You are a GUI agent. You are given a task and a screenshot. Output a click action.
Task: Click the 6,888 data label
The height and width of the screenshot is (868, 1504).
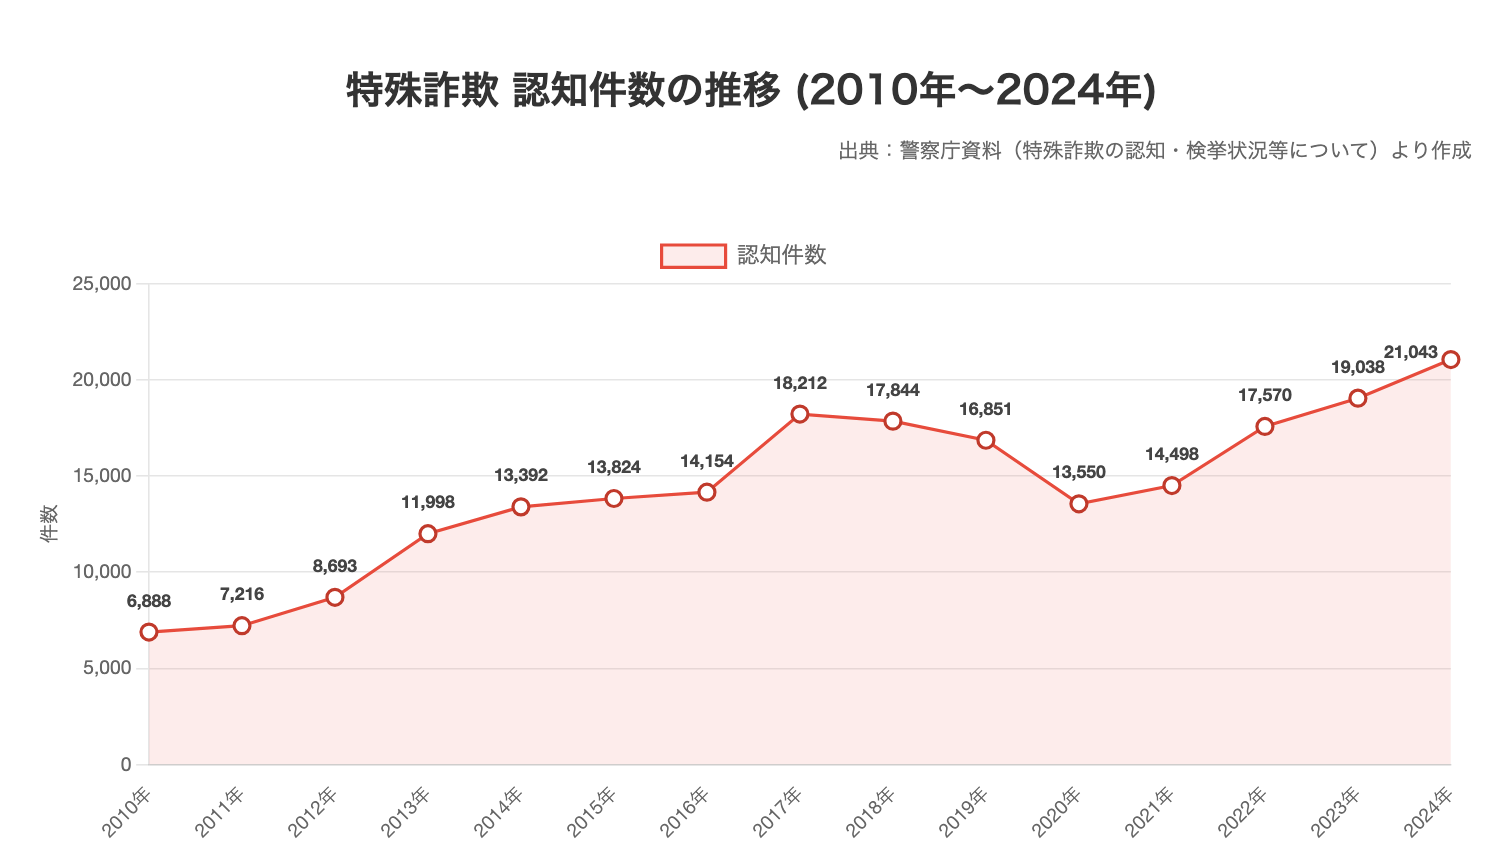(148, 601)
